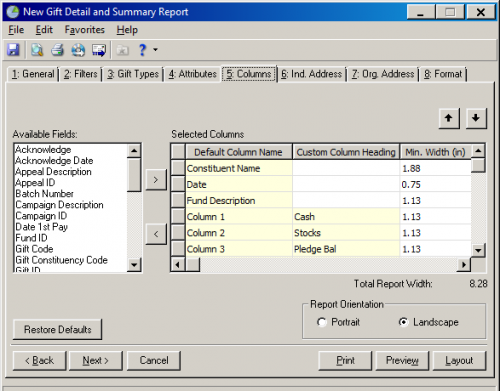Select the 5: Columns tab

(x=249, y=74)
